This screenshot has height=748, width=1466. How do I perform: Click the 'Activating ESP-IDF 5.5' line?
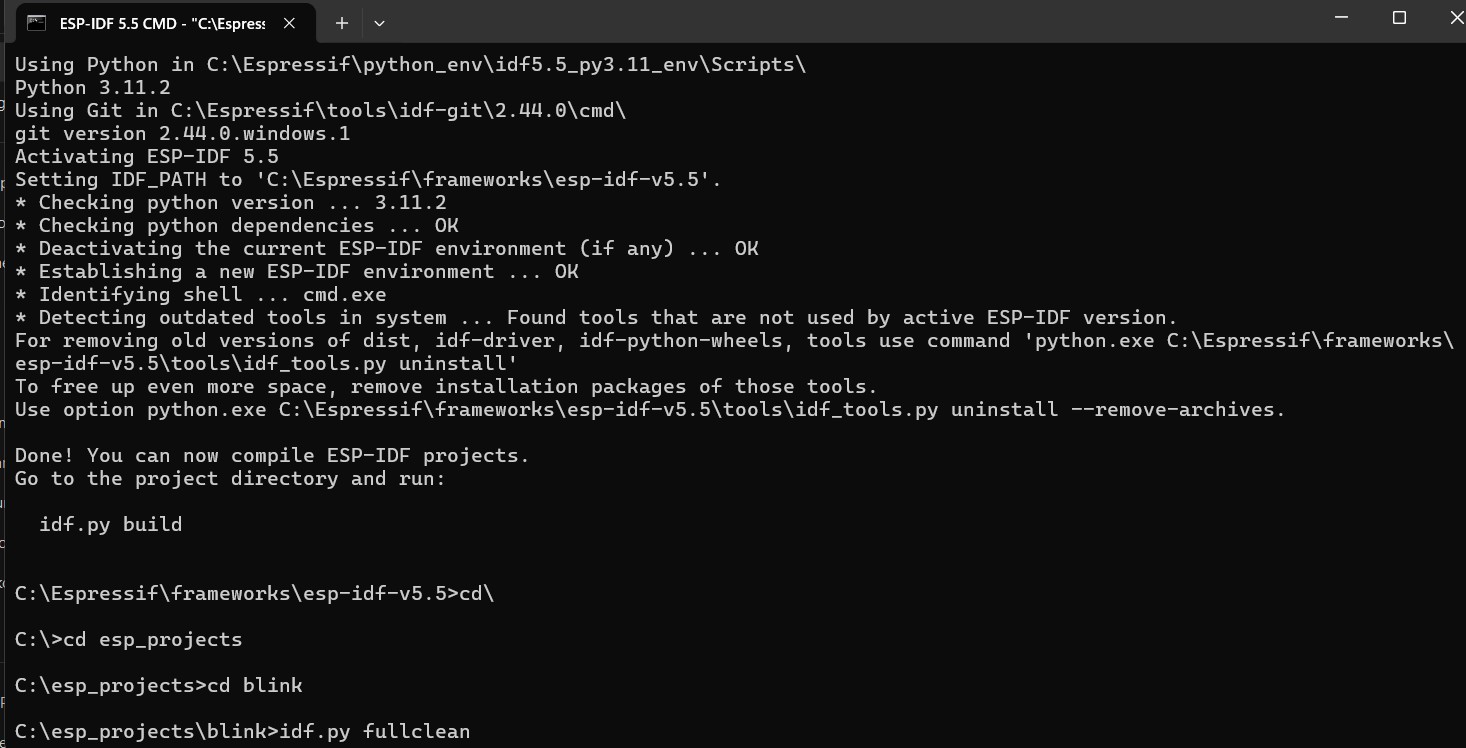tap(146, 157)
